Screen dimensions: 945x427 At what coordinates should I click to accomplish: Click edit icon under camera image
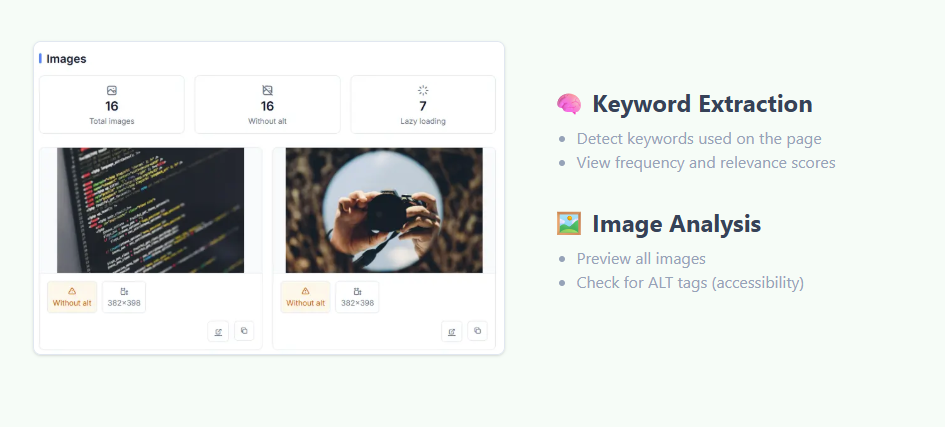[x=451, y=331]
